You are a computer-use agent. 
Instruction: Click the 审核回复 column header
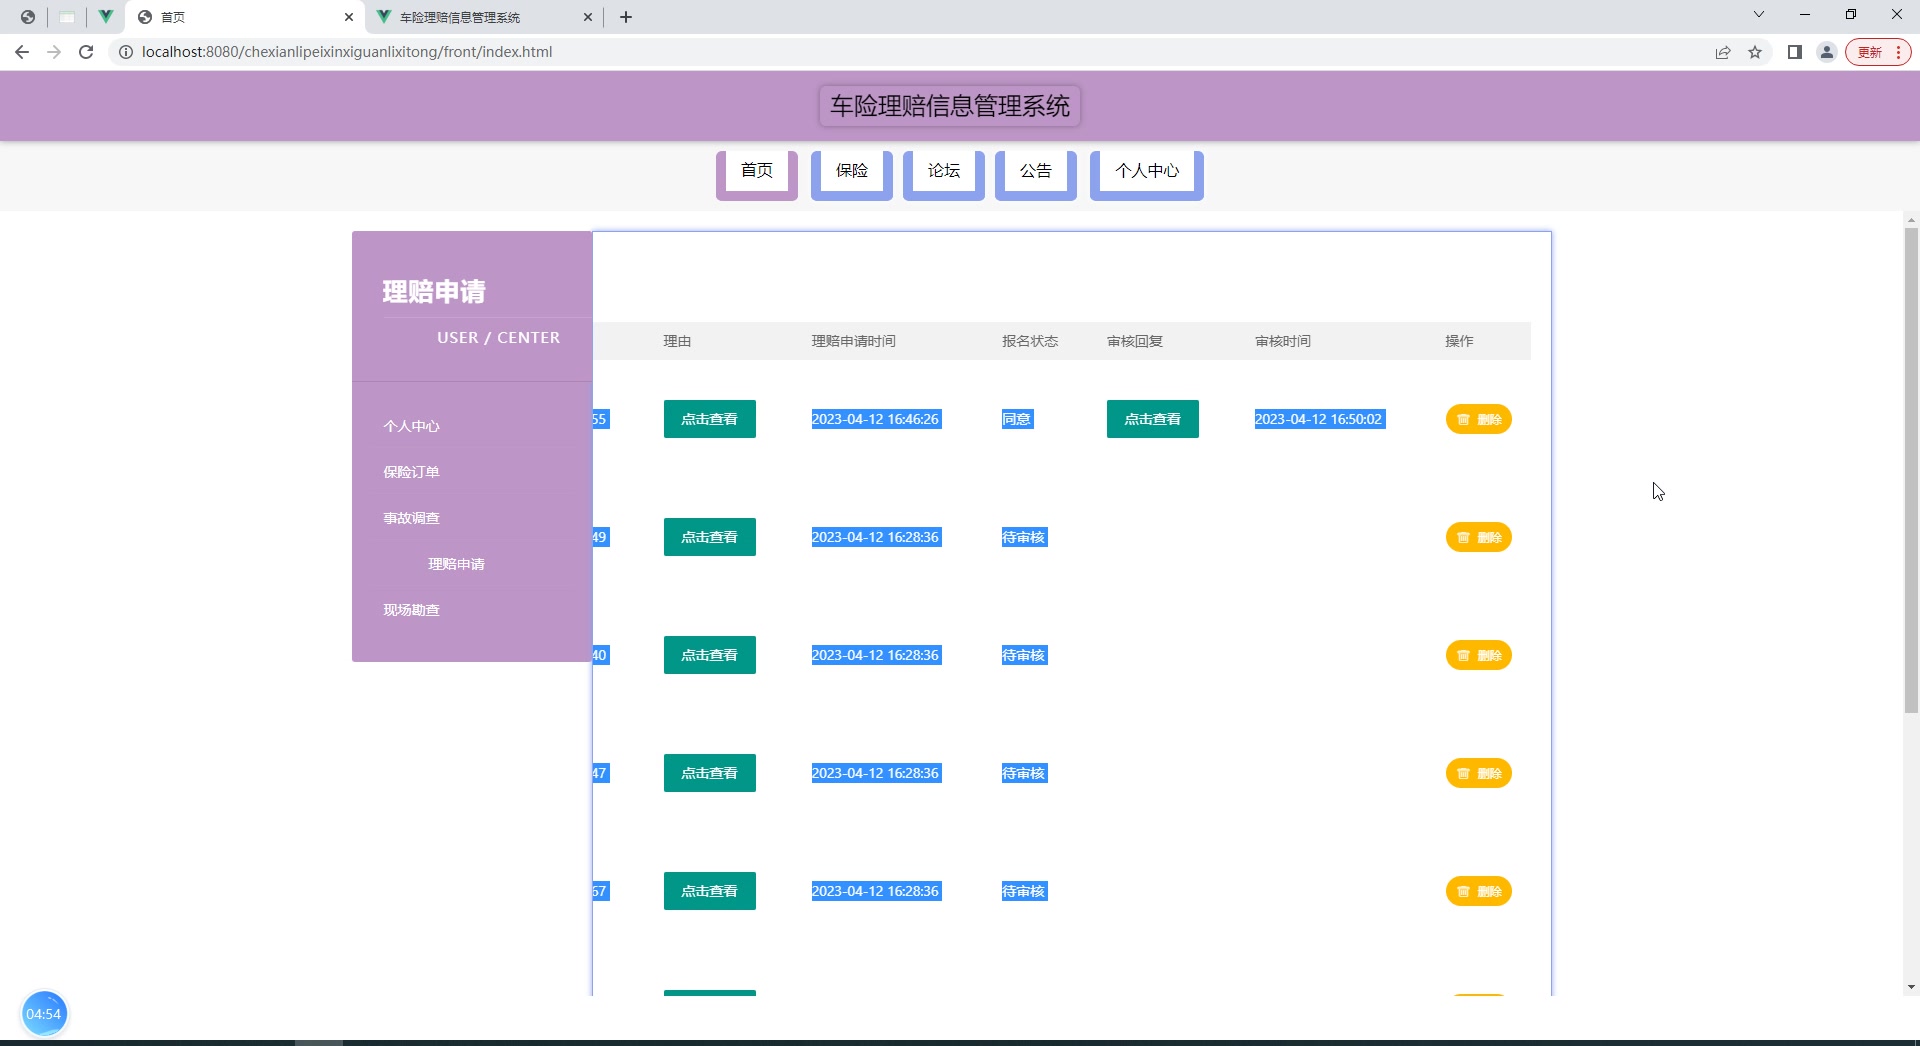tap(1135, 341)
